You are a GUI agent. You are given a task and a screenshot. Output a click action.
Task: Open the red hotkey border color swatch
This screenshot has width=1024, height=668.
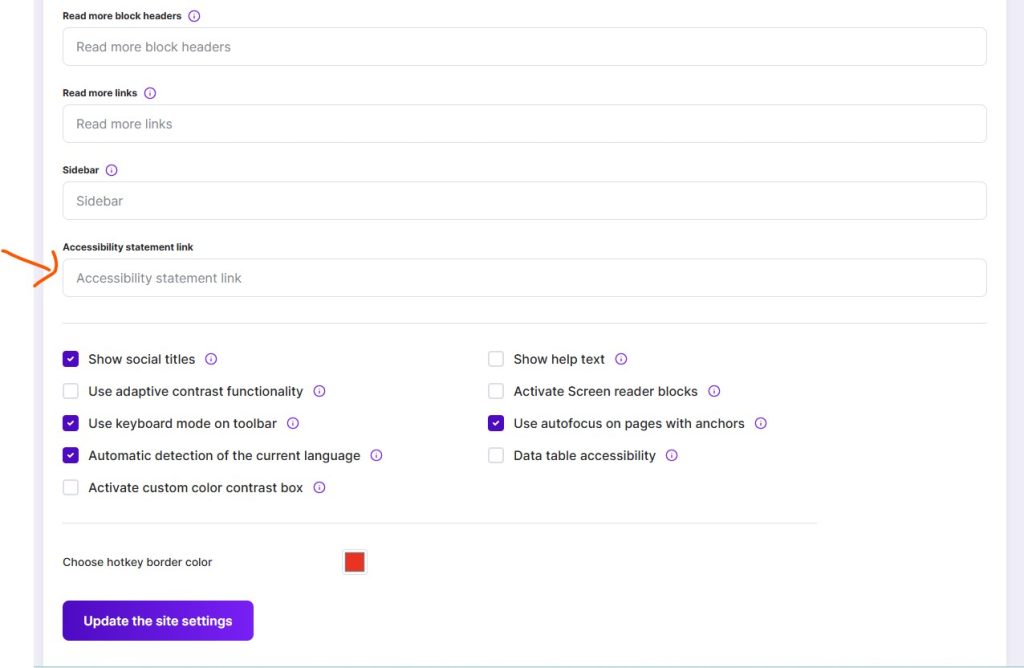click(x=355, y=562)
